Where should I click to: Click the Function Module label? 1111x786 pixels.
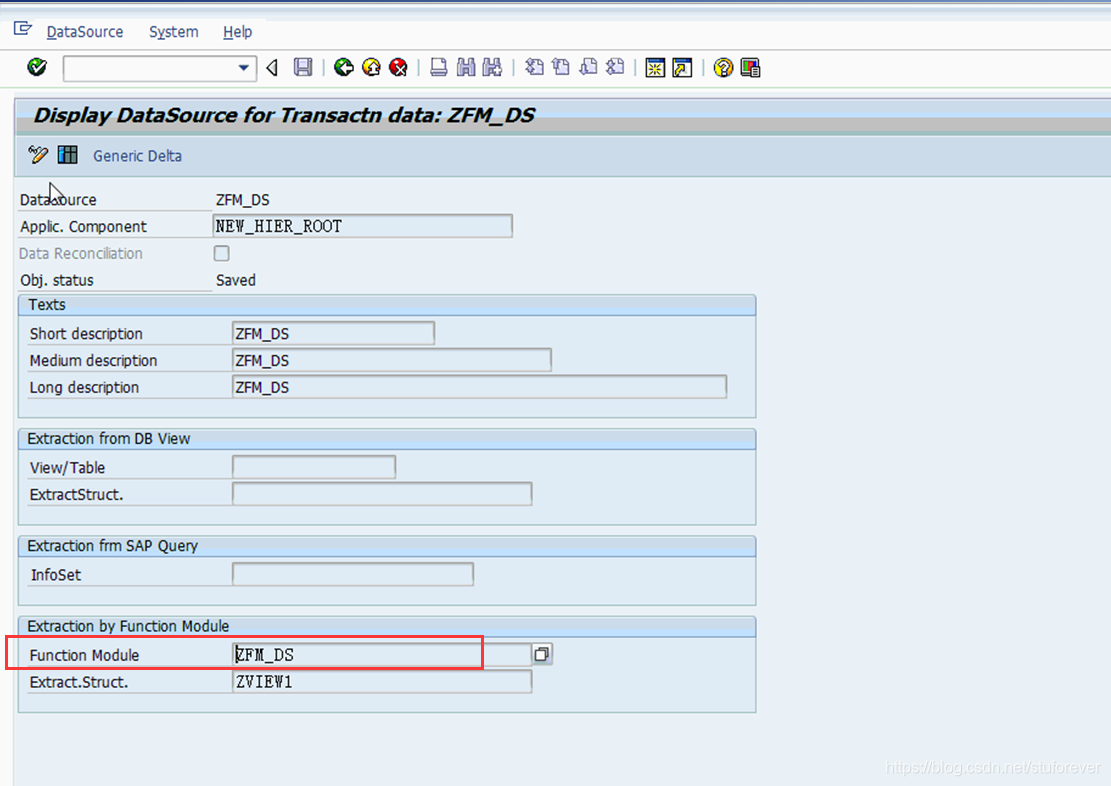[84, 656]
